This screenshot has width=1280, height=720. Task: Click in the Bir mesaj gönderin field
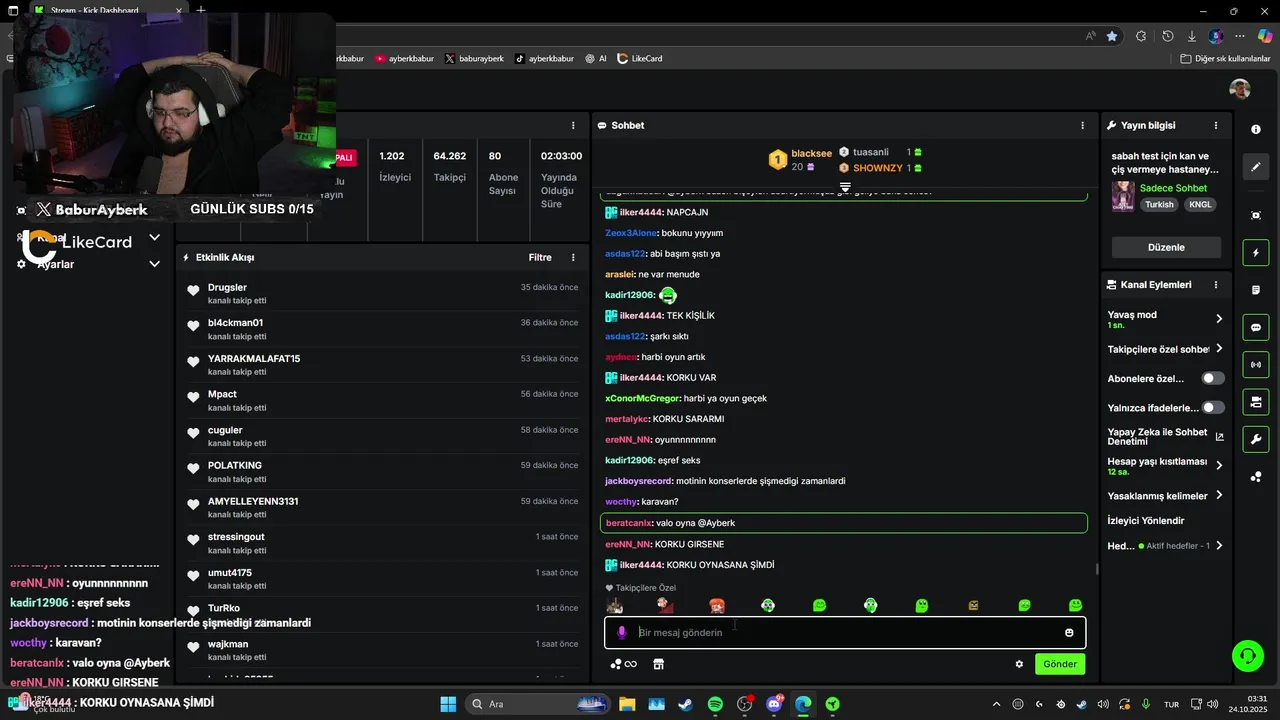[x=845, y=633]
